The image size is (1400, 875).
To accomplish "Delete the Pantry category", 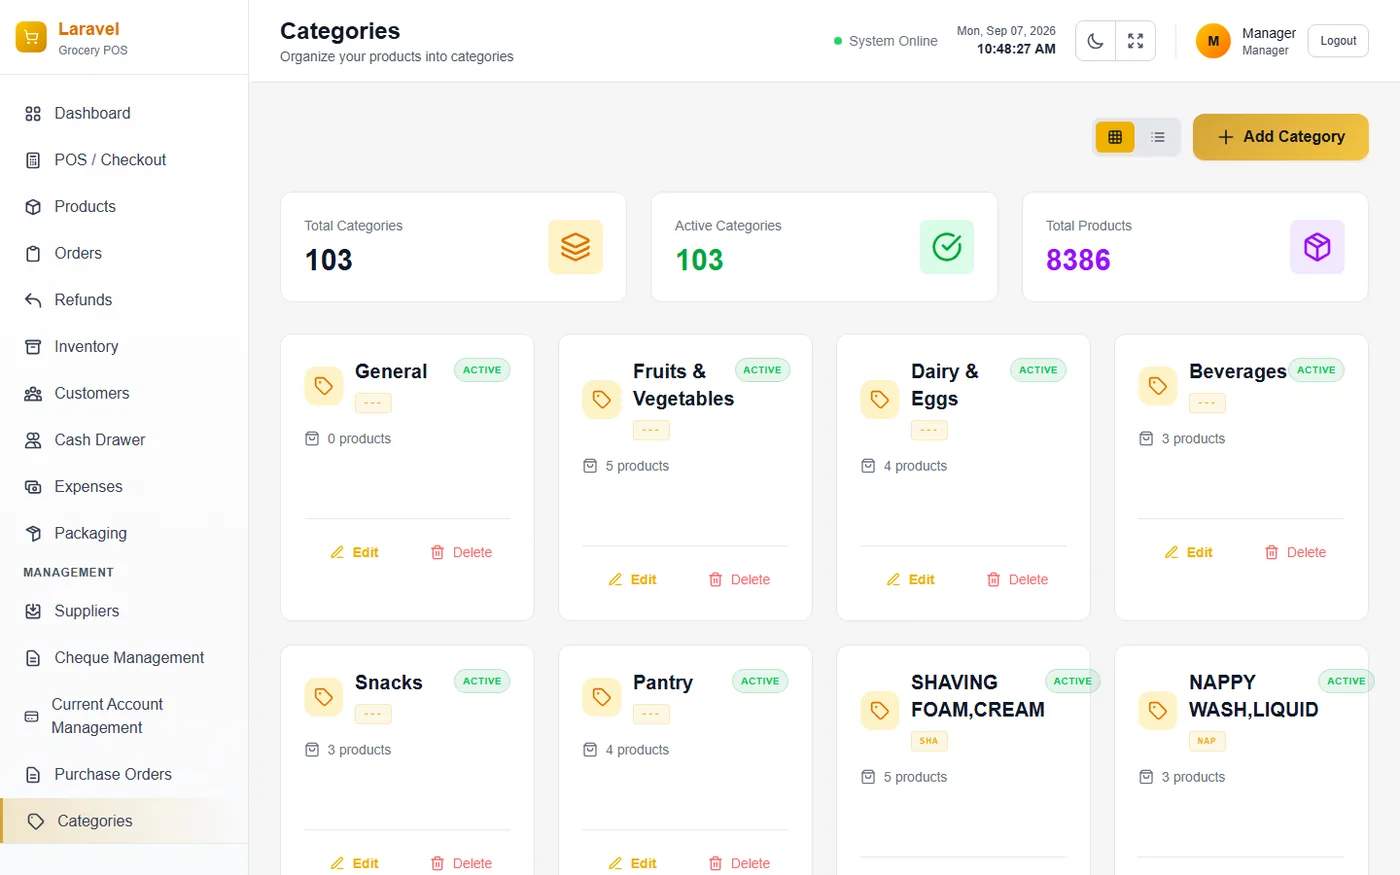I will 739,863.
